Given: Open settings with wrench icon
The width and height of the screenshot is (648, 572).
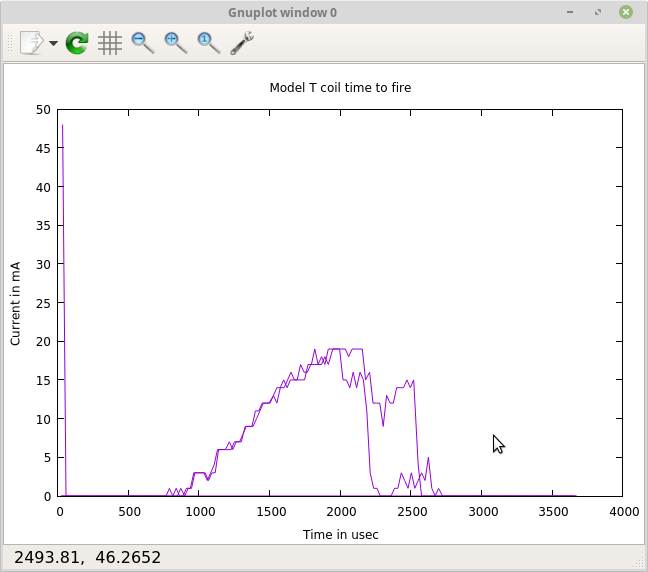Looking at the screenshot, I should coord(242,43).
